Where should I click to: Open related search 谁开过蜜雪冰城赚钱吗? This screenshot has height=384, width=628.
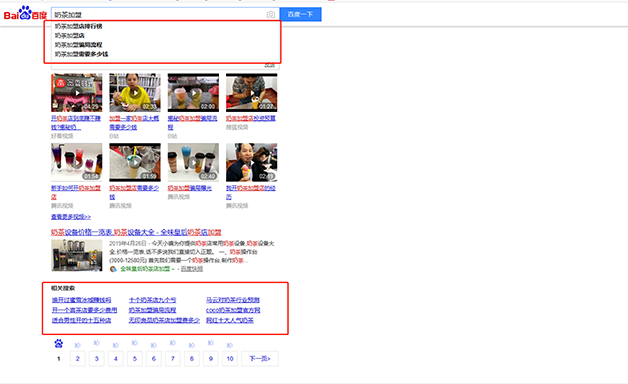81,300
